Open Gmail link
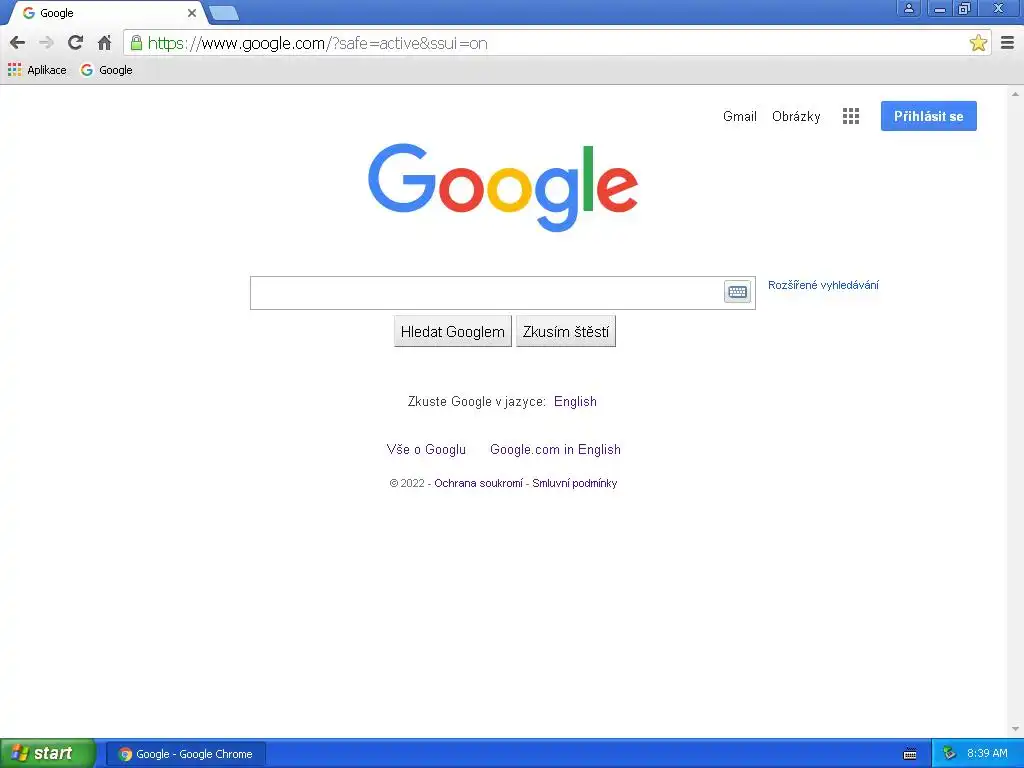Screen dimensions: 1024x768 point(739,116)
